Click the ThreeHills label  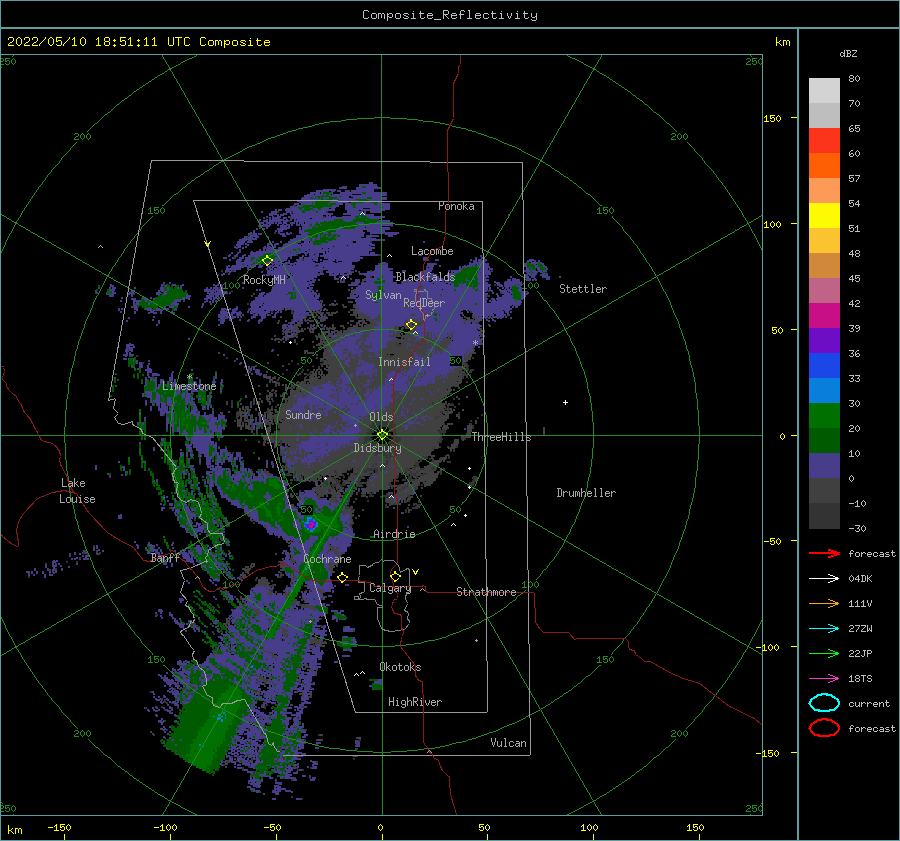tap(502, 437)
